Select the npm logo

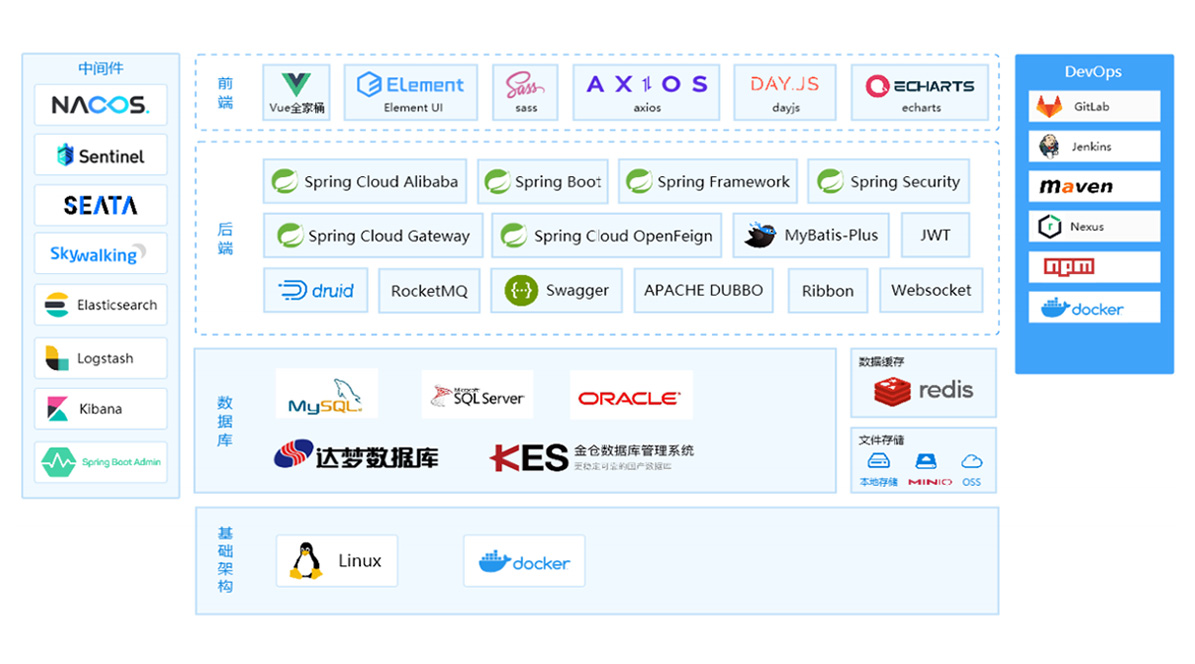coord(1069,267)
